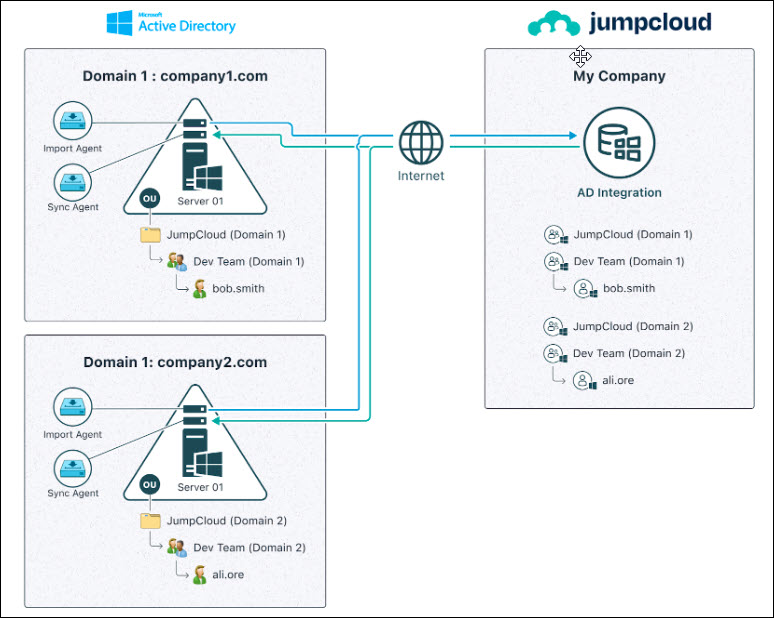774x618 pixels.
Task: Click the Import Agent icon in company1.com
Action: click(x=72, y=124)
